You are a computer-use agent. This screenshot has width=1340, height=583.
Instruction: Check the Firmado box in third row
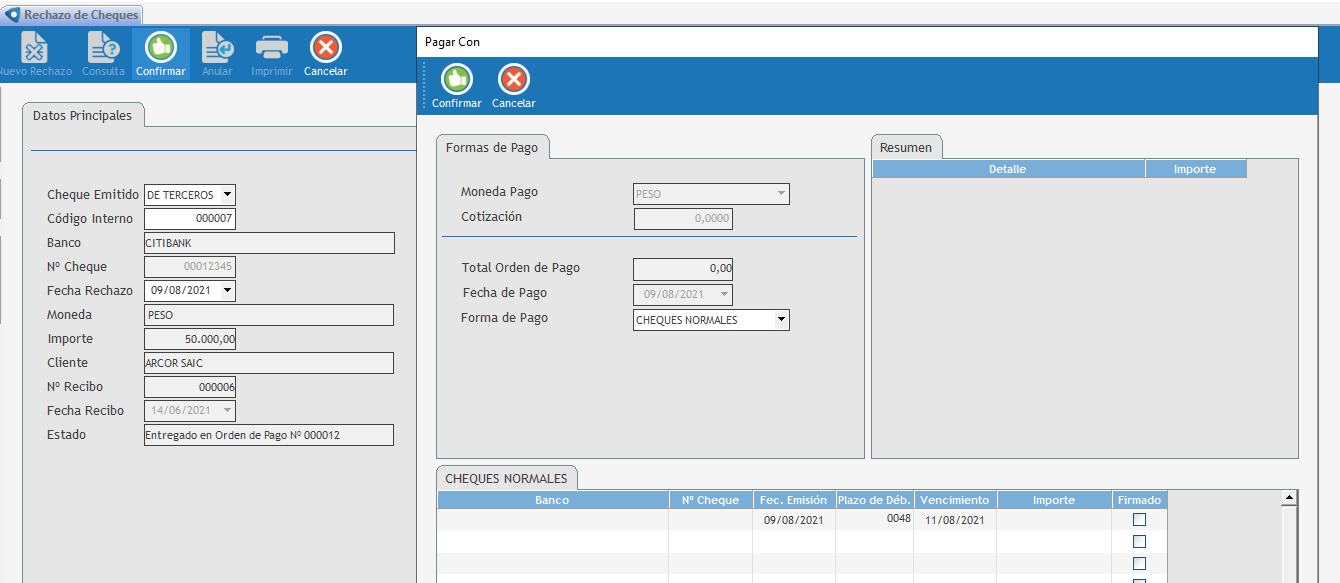(x=1139, y=564)
